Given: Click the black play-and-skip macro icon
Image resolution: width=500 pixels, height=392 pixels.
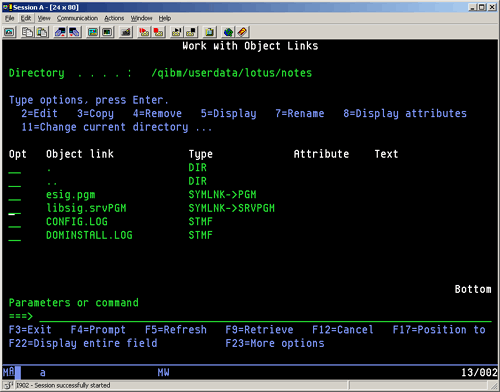Looking at the screenshot, I should pos(176,32).
